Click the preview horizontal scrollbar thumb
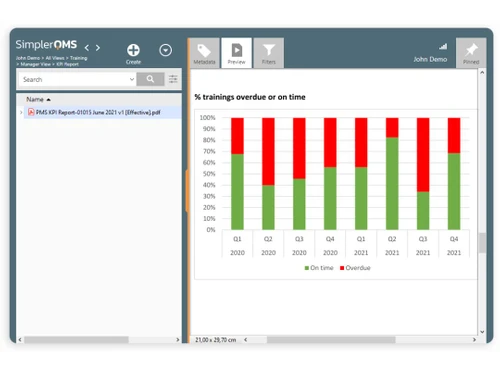The height and width of the screenshot is (375, 500). coord(331,340)
